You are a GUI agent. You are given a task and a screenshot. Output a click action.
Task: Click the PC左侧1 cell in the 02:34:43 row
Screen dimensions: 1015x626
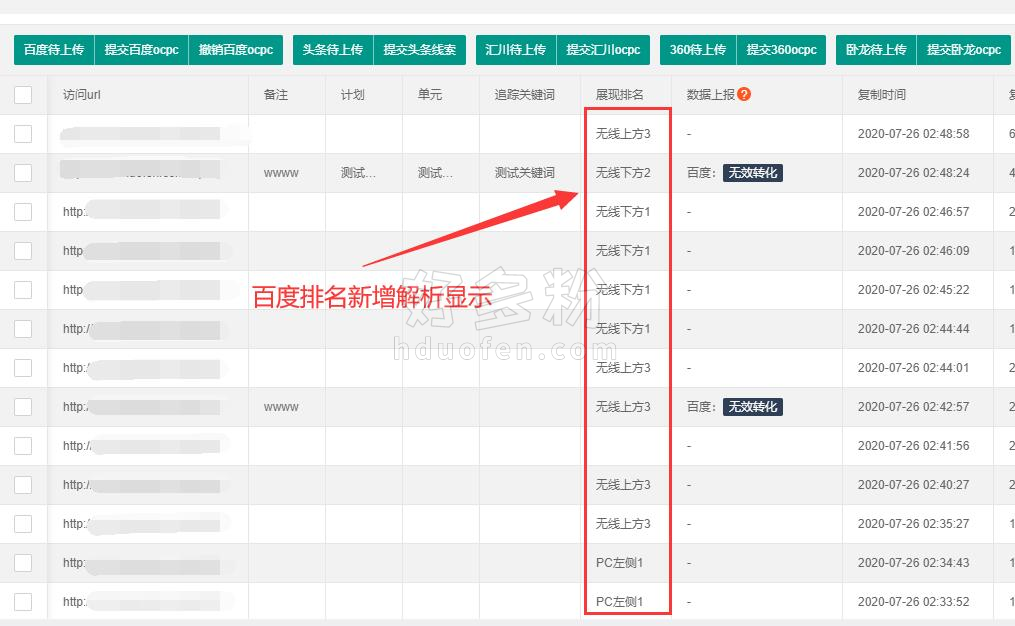[619, 563]
